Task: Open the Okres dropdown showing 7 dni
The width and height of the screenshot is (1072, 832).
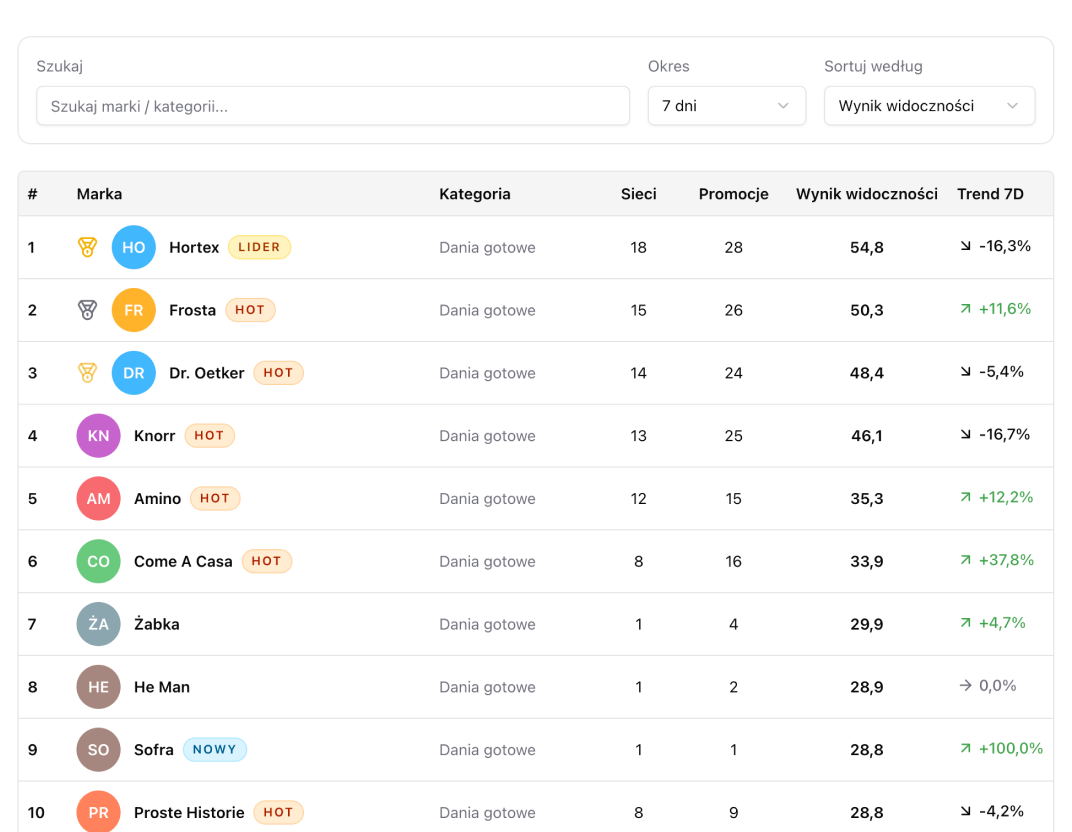Action: click(727, 106)
